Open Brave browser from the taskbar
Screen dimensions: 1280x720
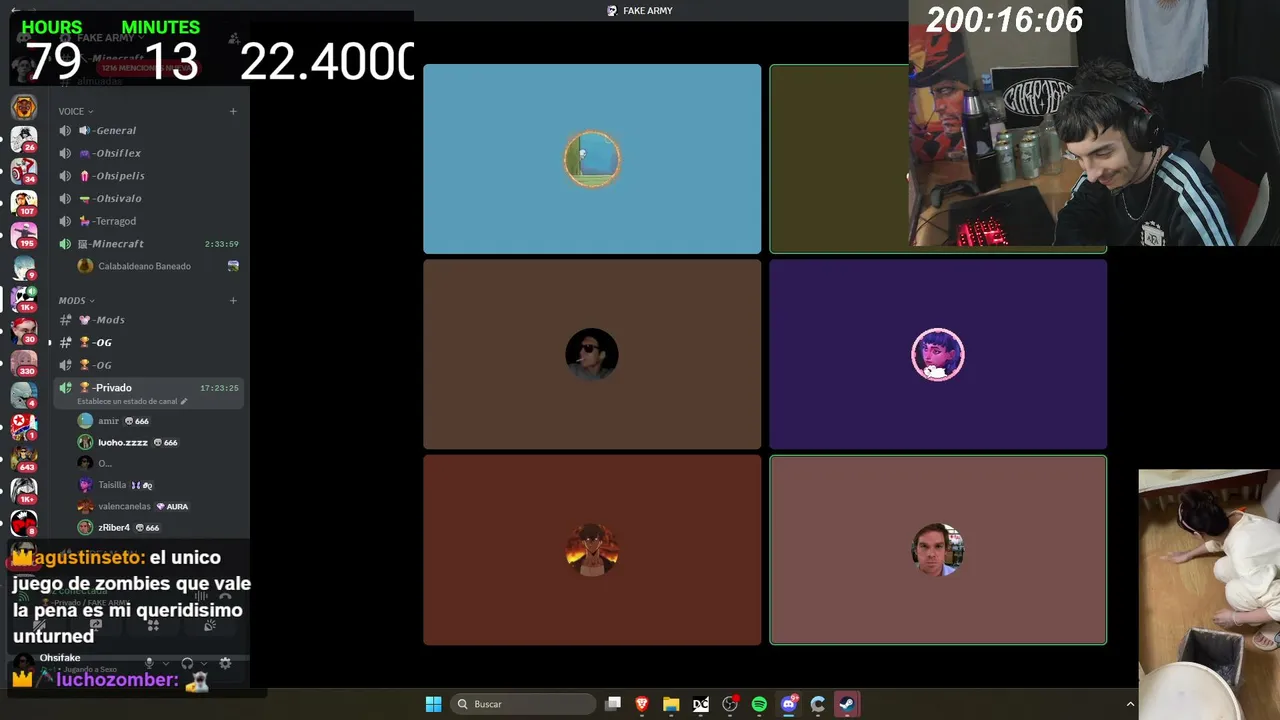tap(642, 704)
